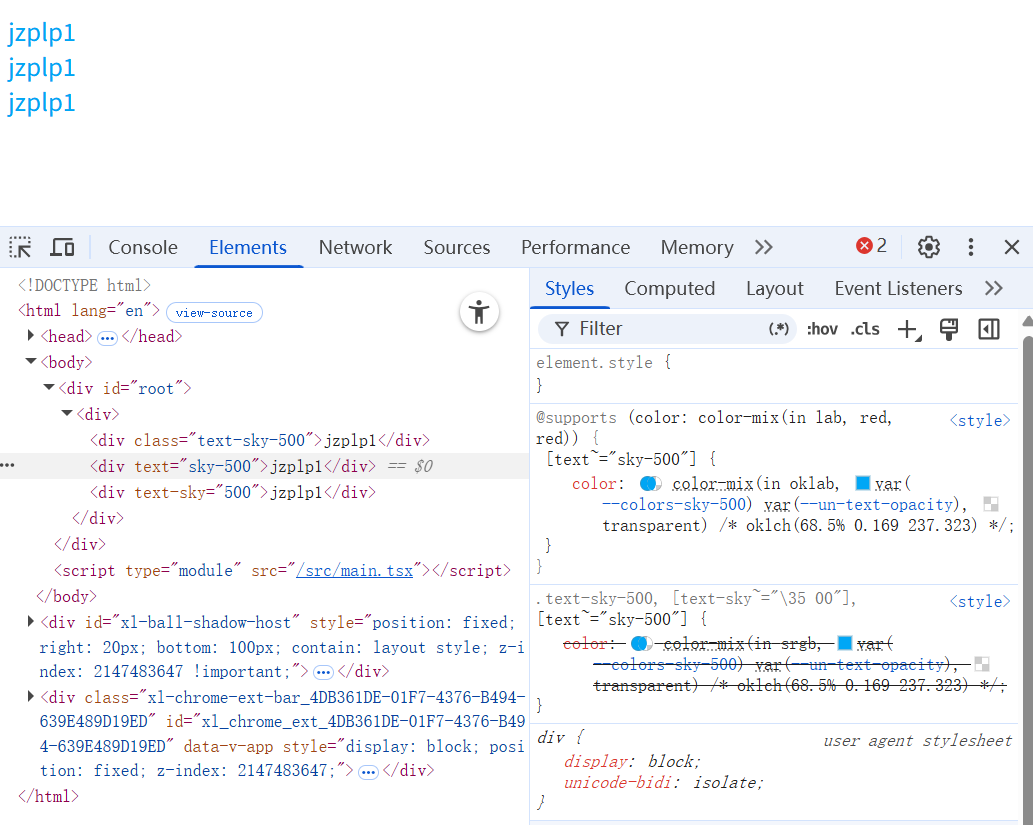Click the first jzplp1 text on page

click(x=42, y=32)
